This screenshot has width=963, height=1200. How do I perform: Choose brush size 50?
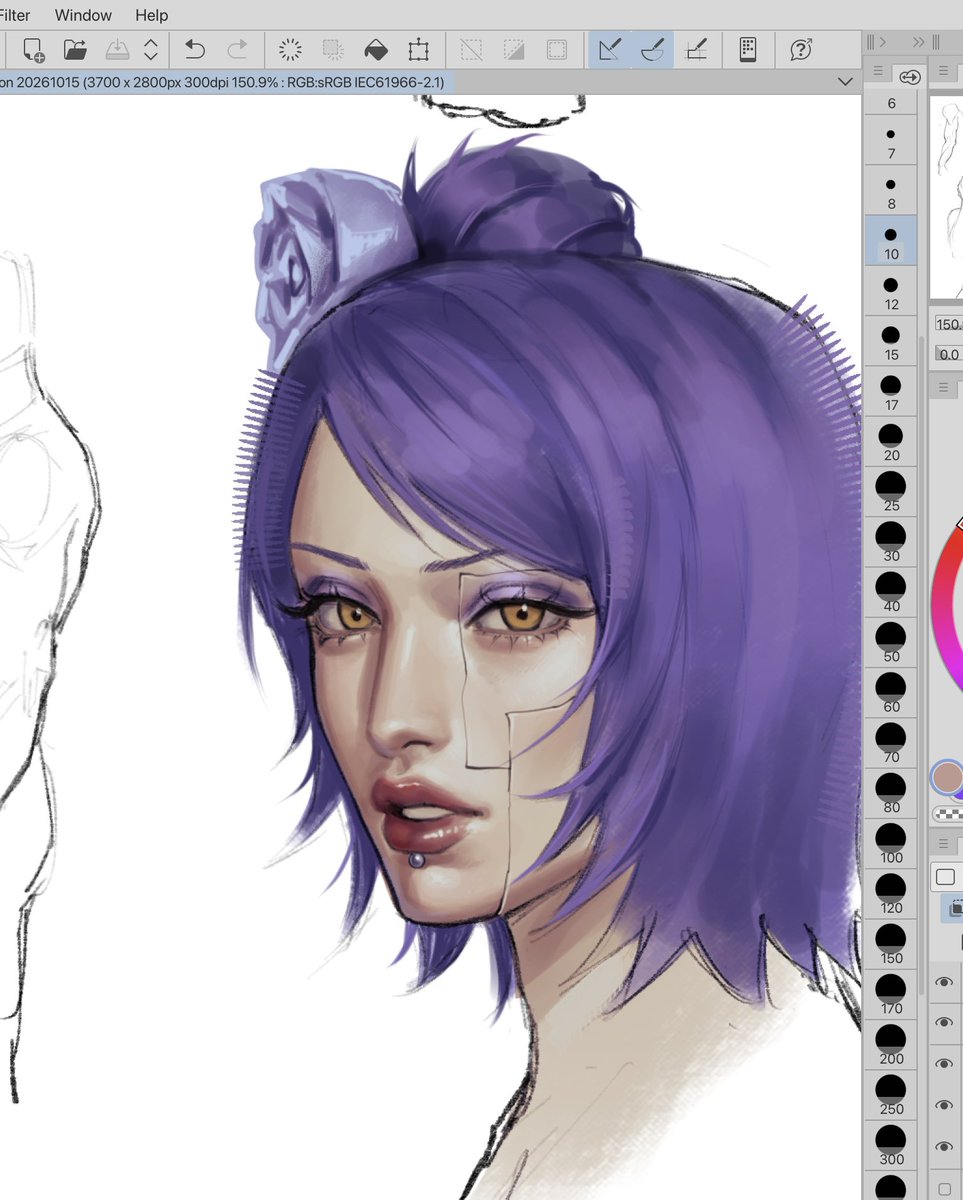[891, 642]
